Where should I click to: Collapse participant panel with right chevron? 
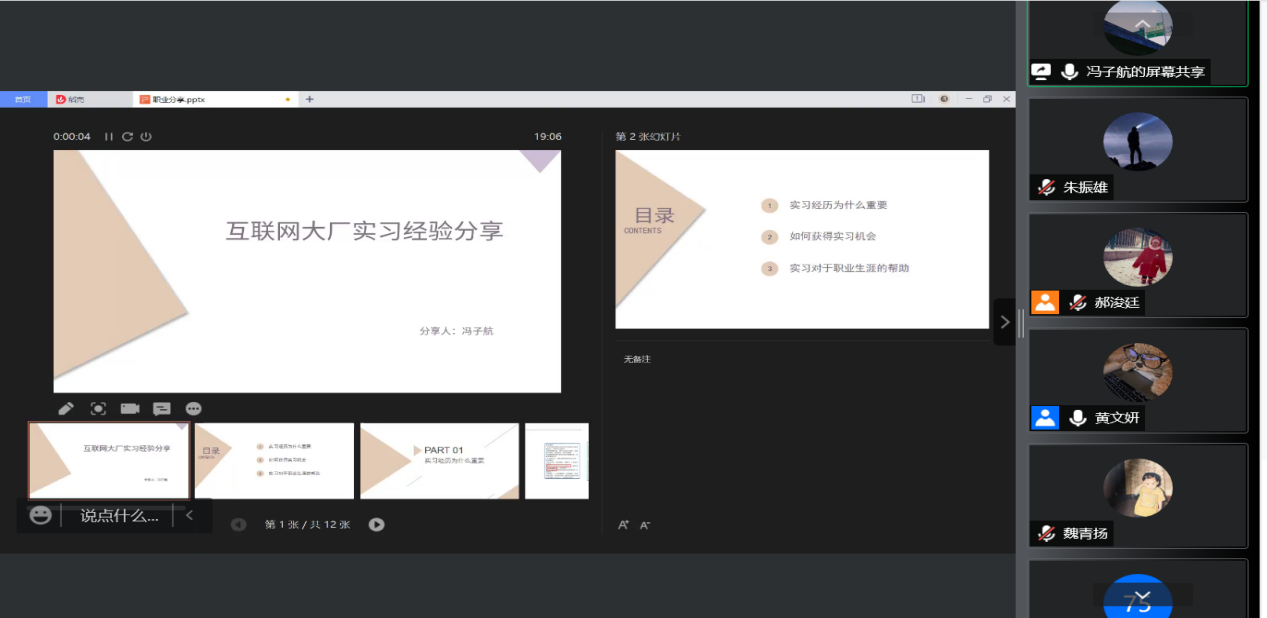(1005, 322)
